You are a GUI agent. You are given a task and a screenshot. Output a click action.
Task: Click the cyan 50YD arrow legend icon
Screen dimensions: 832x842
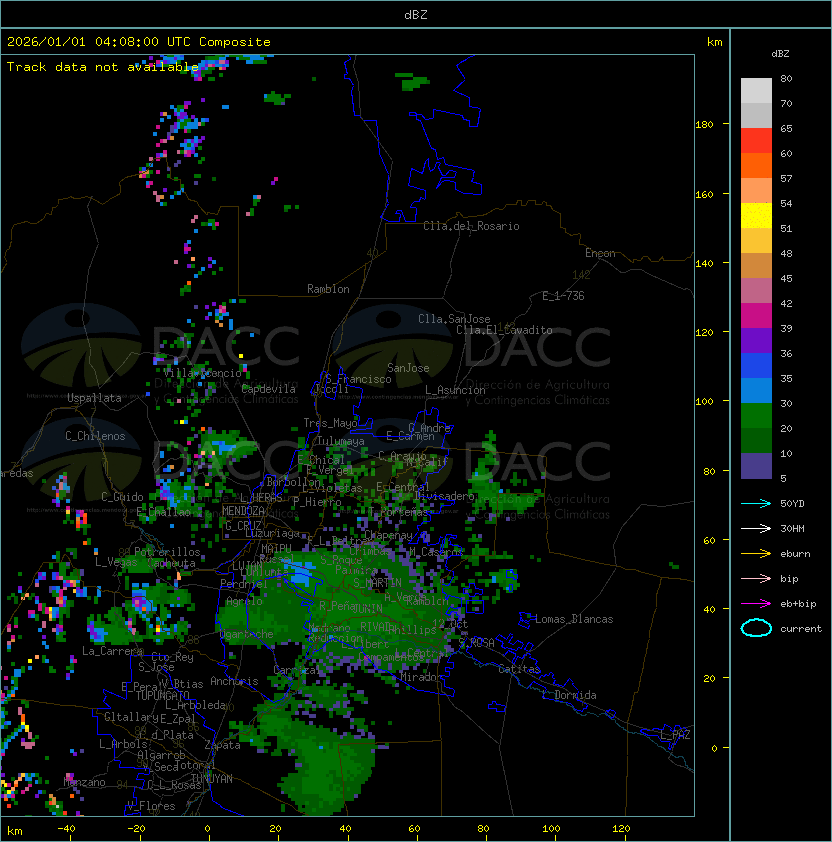click(x=756, y=503)
